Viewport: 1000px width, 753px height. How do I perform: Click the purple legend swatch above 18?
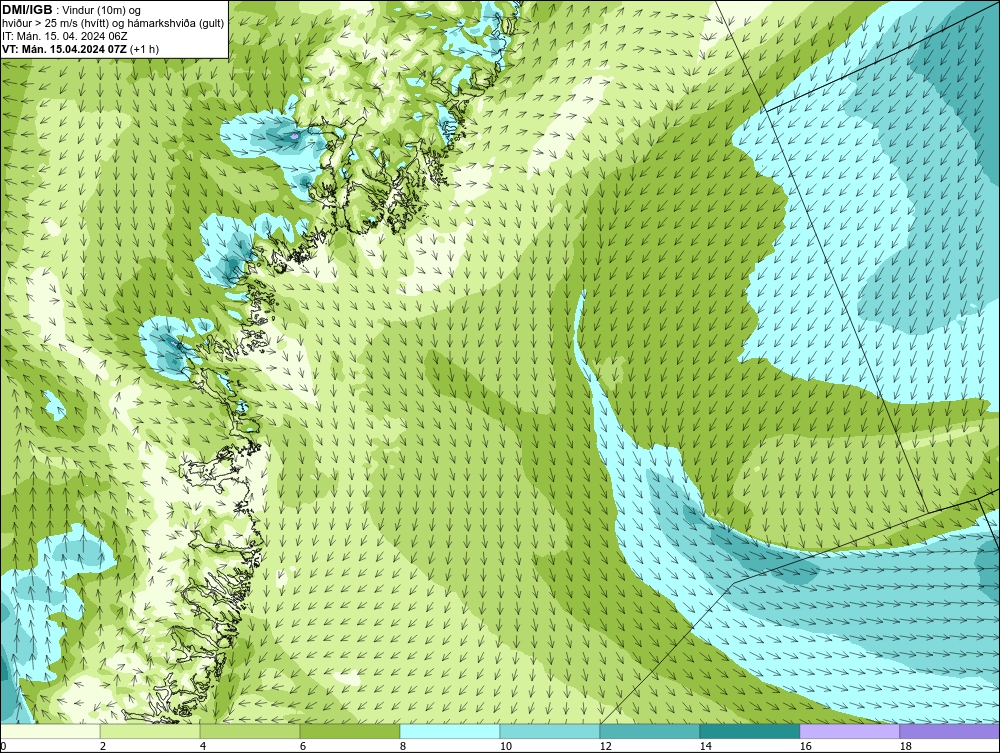[949, 731]
